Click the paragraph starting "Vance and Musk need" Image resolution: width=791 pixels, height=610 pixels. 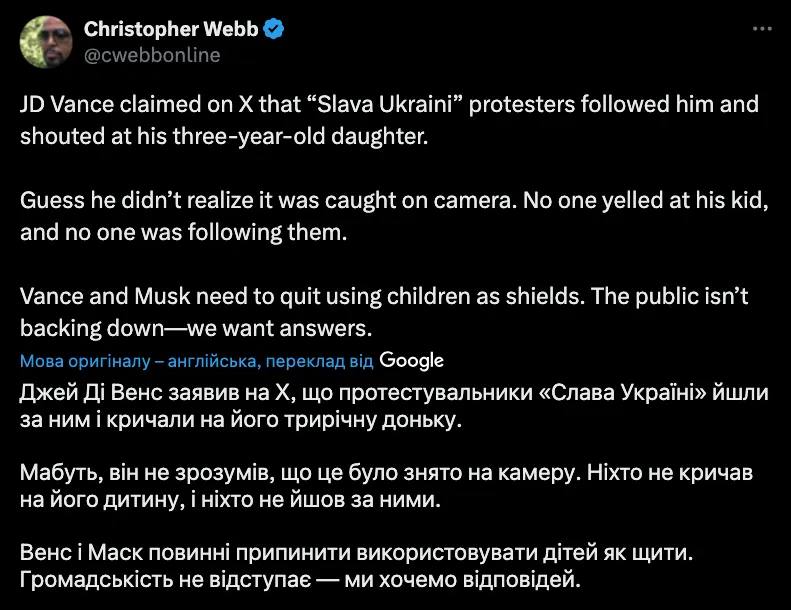pyautogui.click(x=384, y=314)
